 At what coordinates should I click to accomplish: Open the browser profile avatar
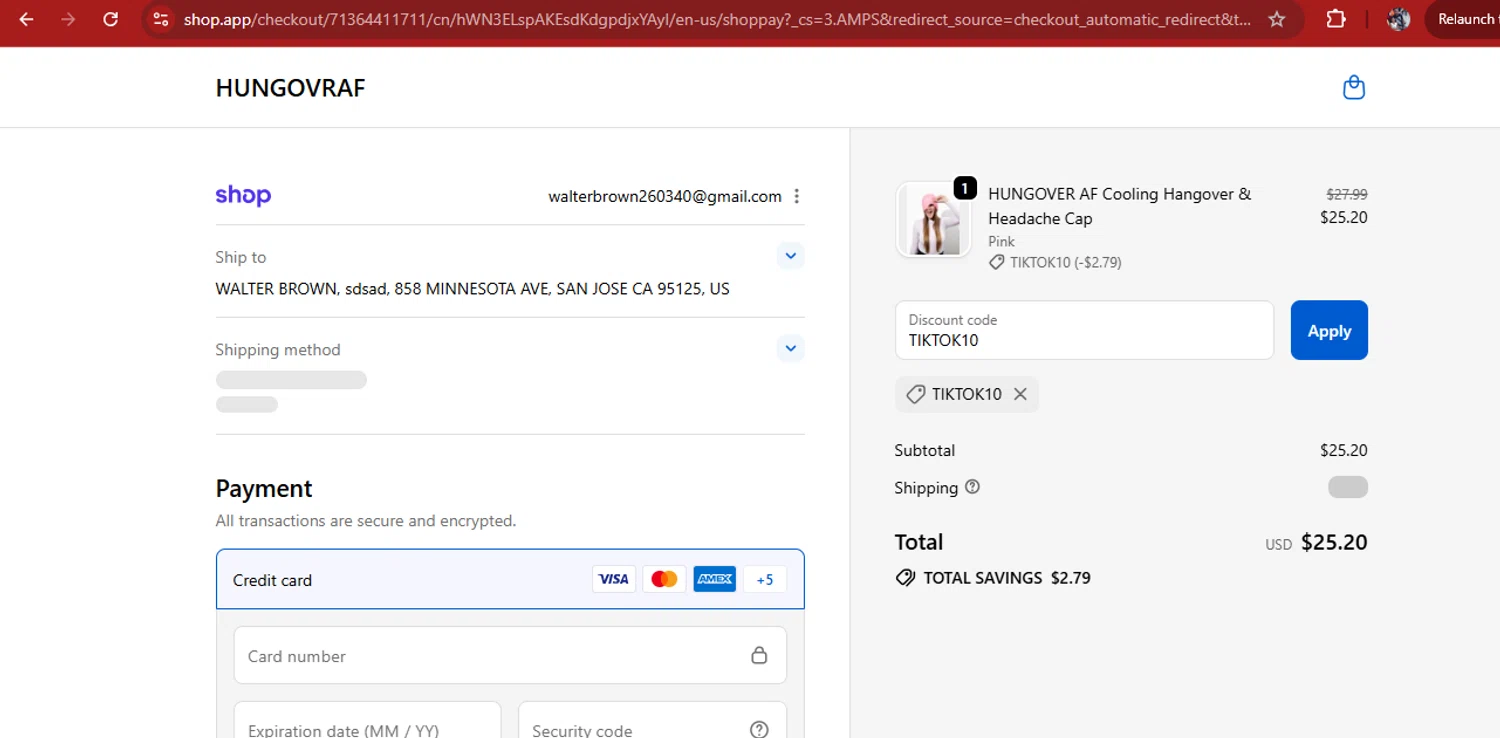[x=1399, y=19]
